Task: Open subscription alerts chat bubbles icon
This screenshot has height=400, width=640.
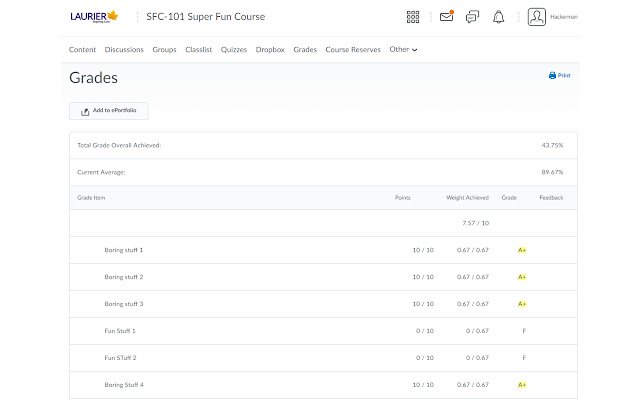Action: [472, 17]
